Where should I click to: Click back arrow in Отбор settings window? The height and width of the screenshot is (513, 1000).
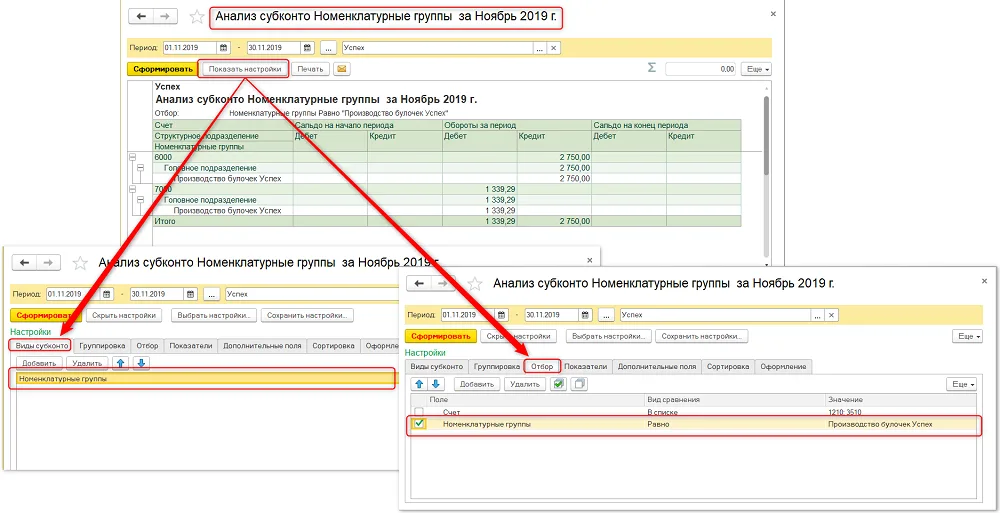419,283
